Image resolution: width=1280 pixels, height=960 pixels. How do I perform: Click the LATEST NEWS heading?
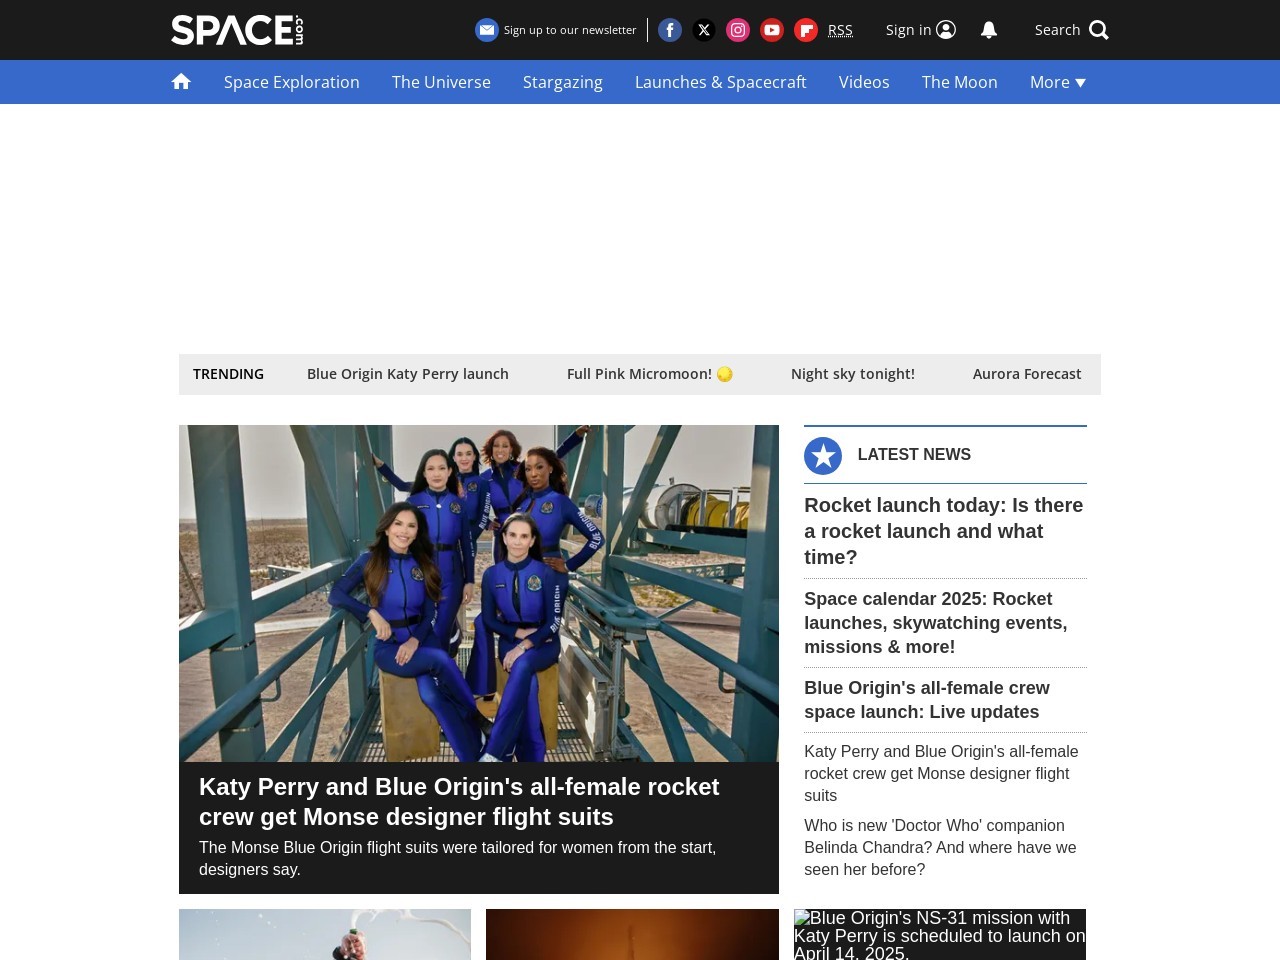(914, 455)
